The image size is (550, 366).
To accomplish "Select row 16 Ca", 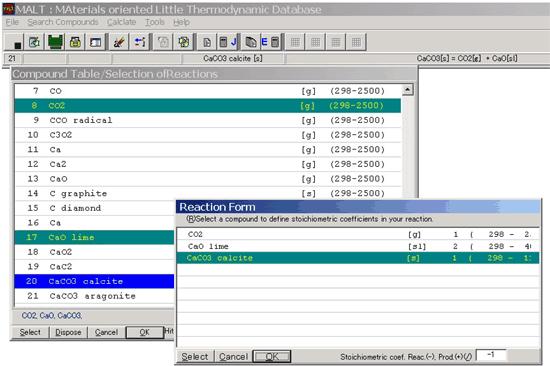I will coord(95,223).
